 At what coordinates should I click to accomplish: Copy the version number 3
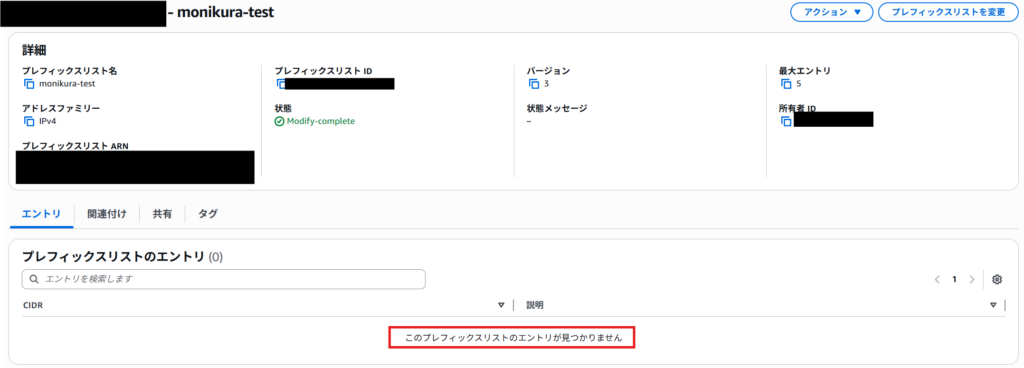(x=534, y=84)
